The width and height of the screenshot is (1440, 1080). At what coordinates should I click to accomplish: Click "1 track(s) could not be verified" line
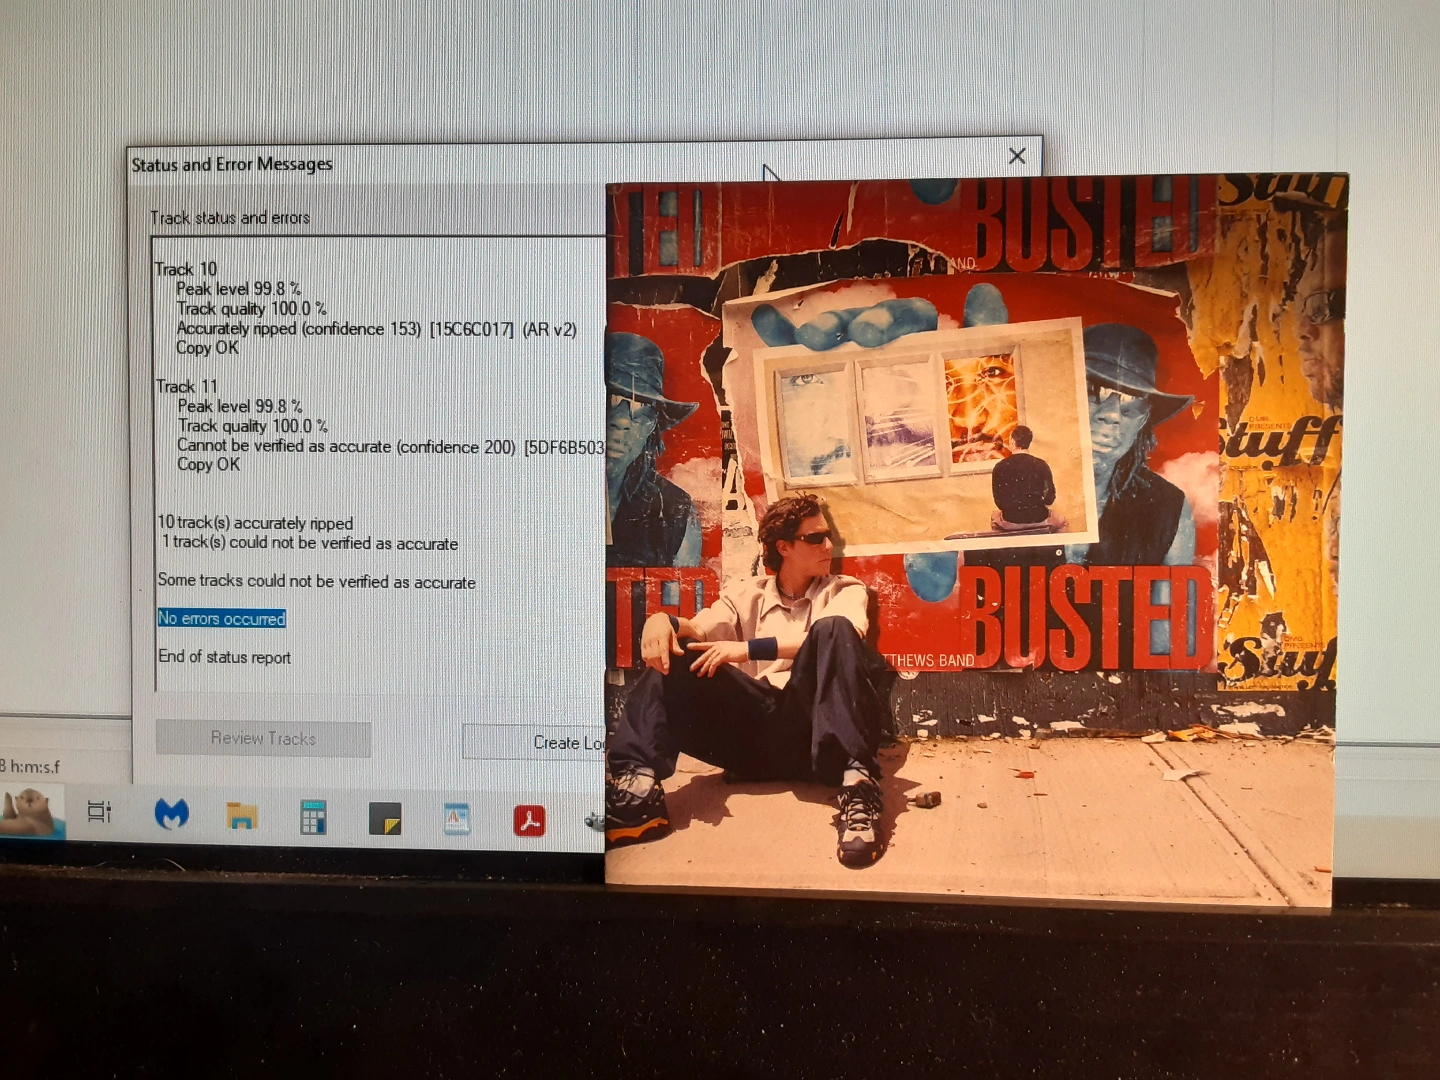(310, 543)
